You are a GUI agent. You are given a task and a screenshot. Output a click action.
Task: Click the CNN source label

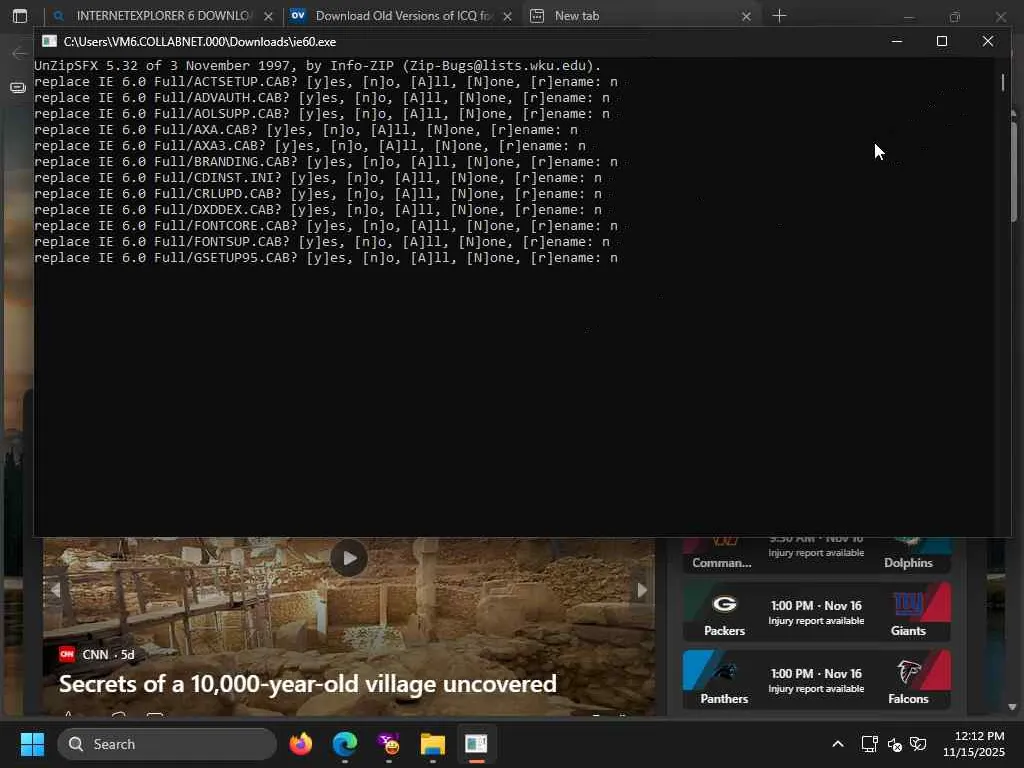point(95,654)
